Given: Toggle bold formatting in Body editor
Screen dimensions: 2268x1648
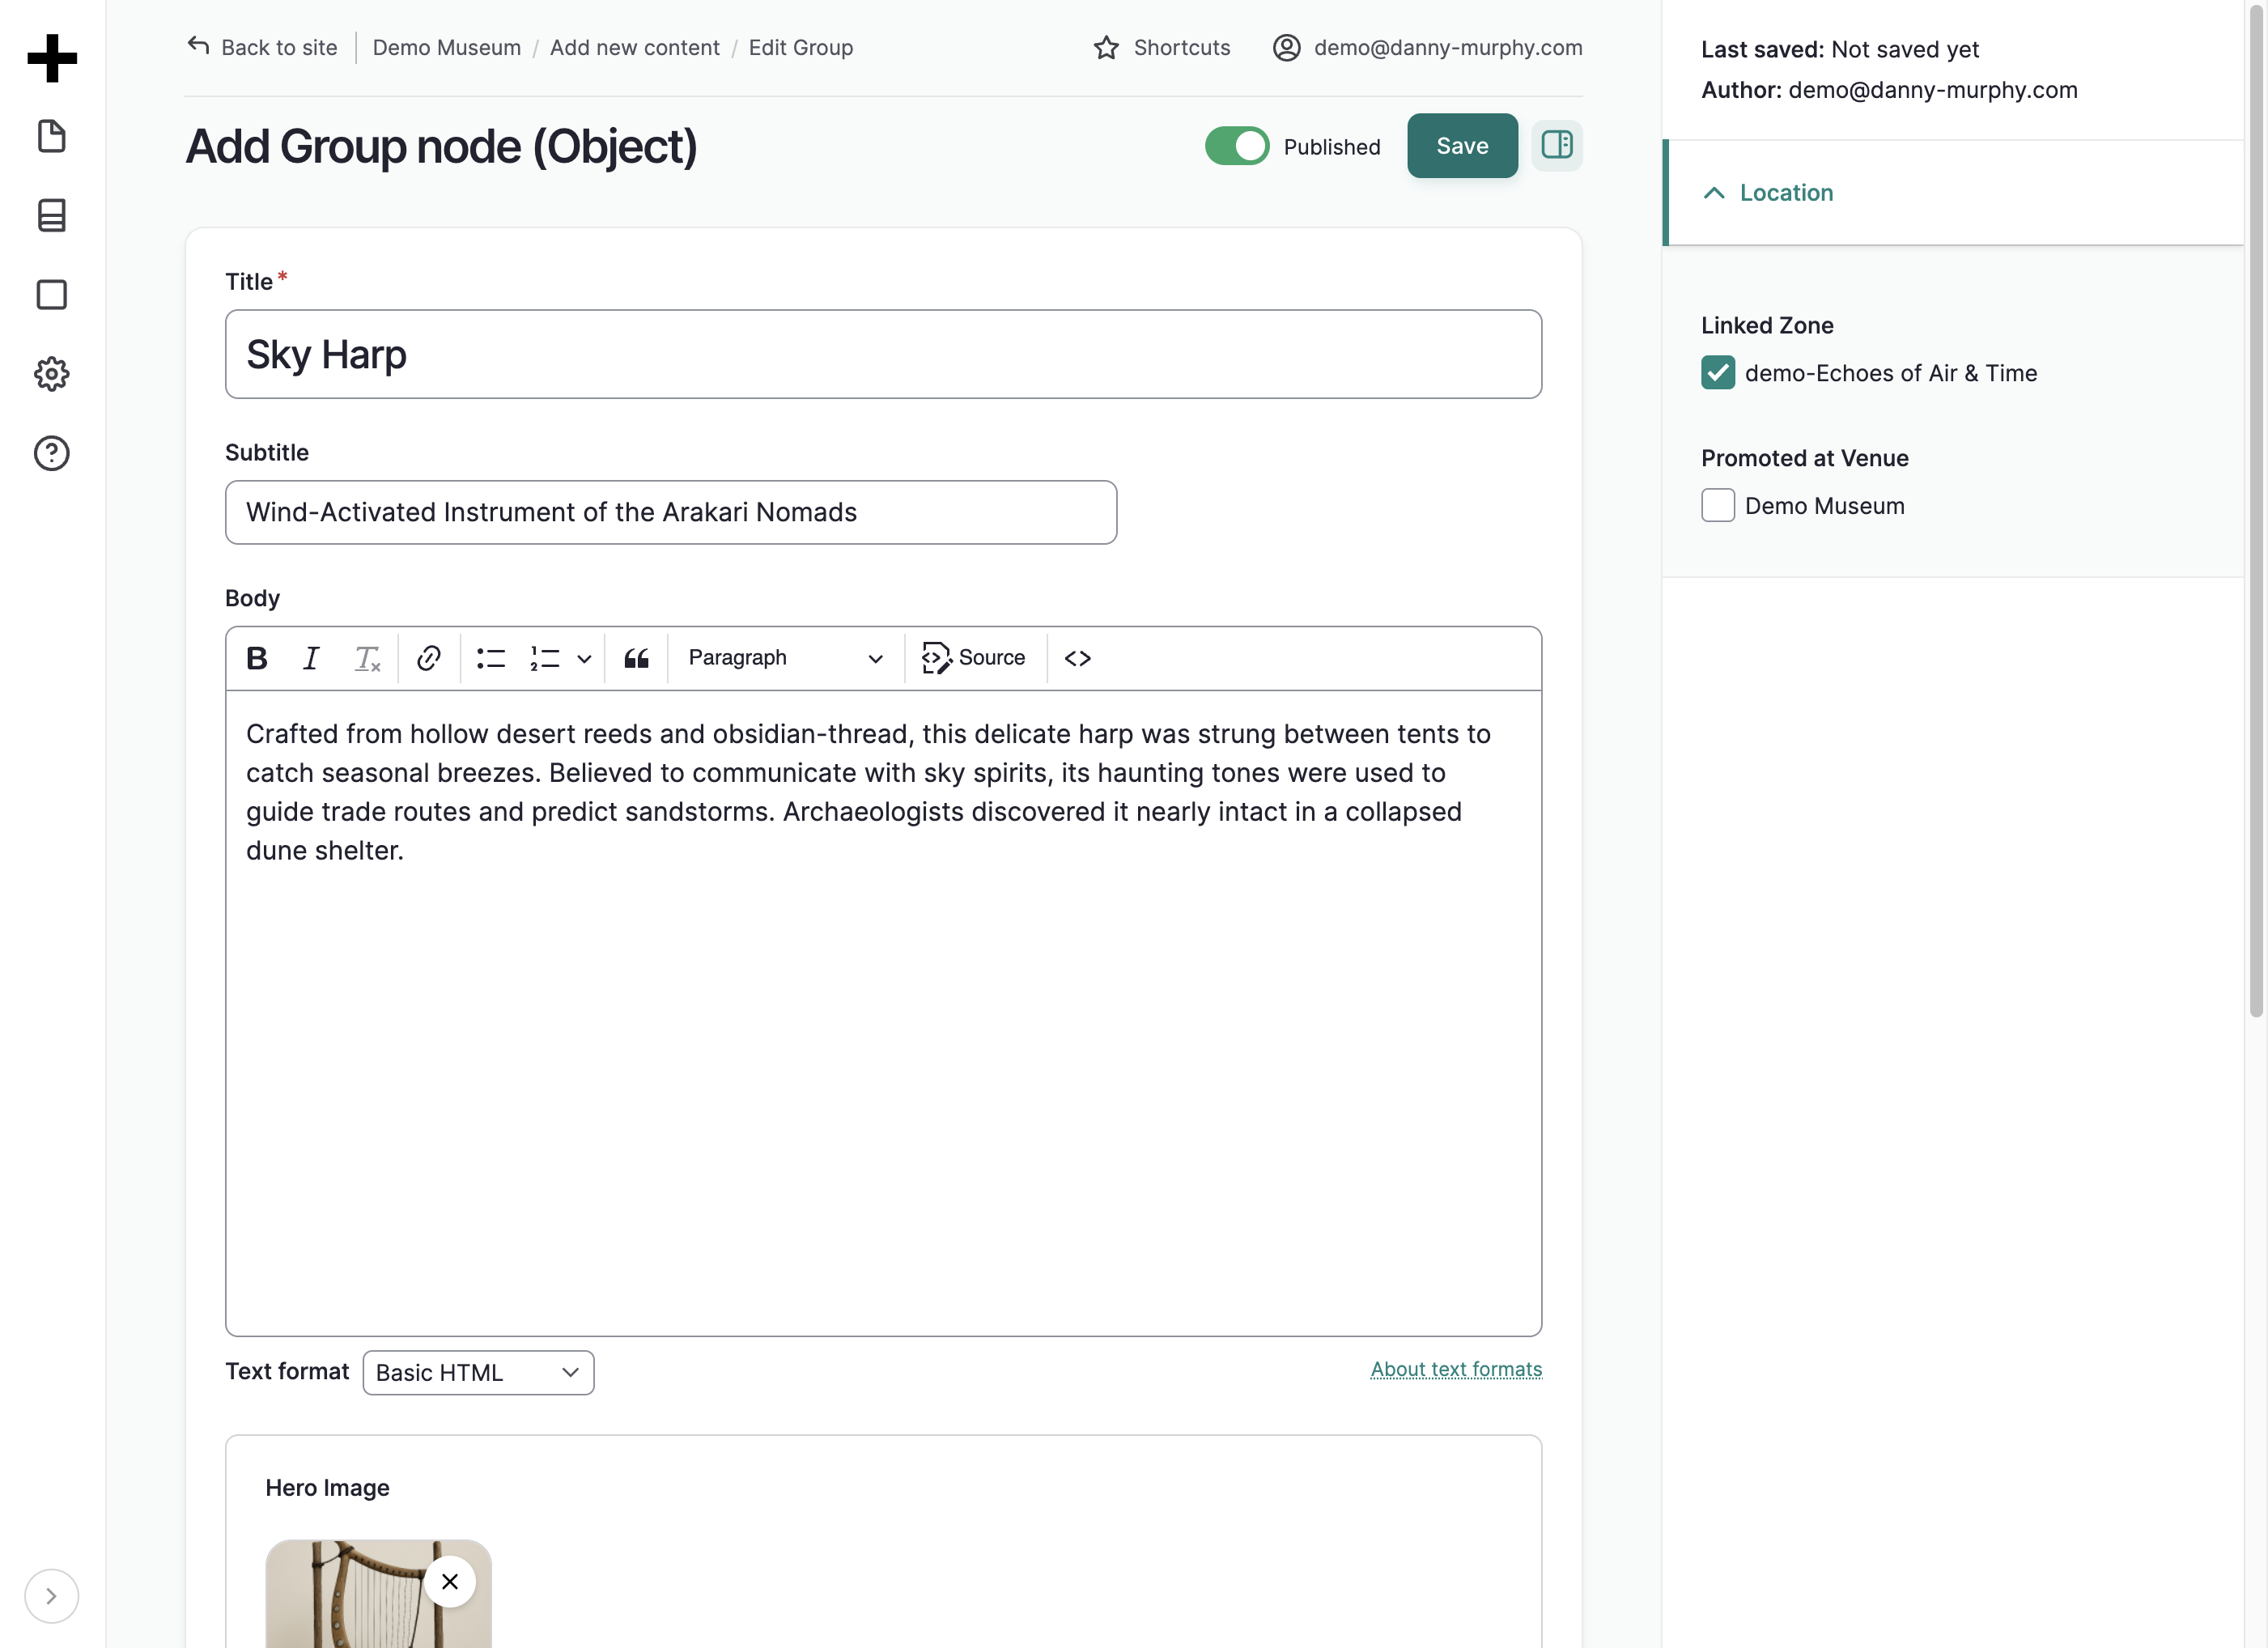Looking at the screenshot, I should tap(257, 658).
